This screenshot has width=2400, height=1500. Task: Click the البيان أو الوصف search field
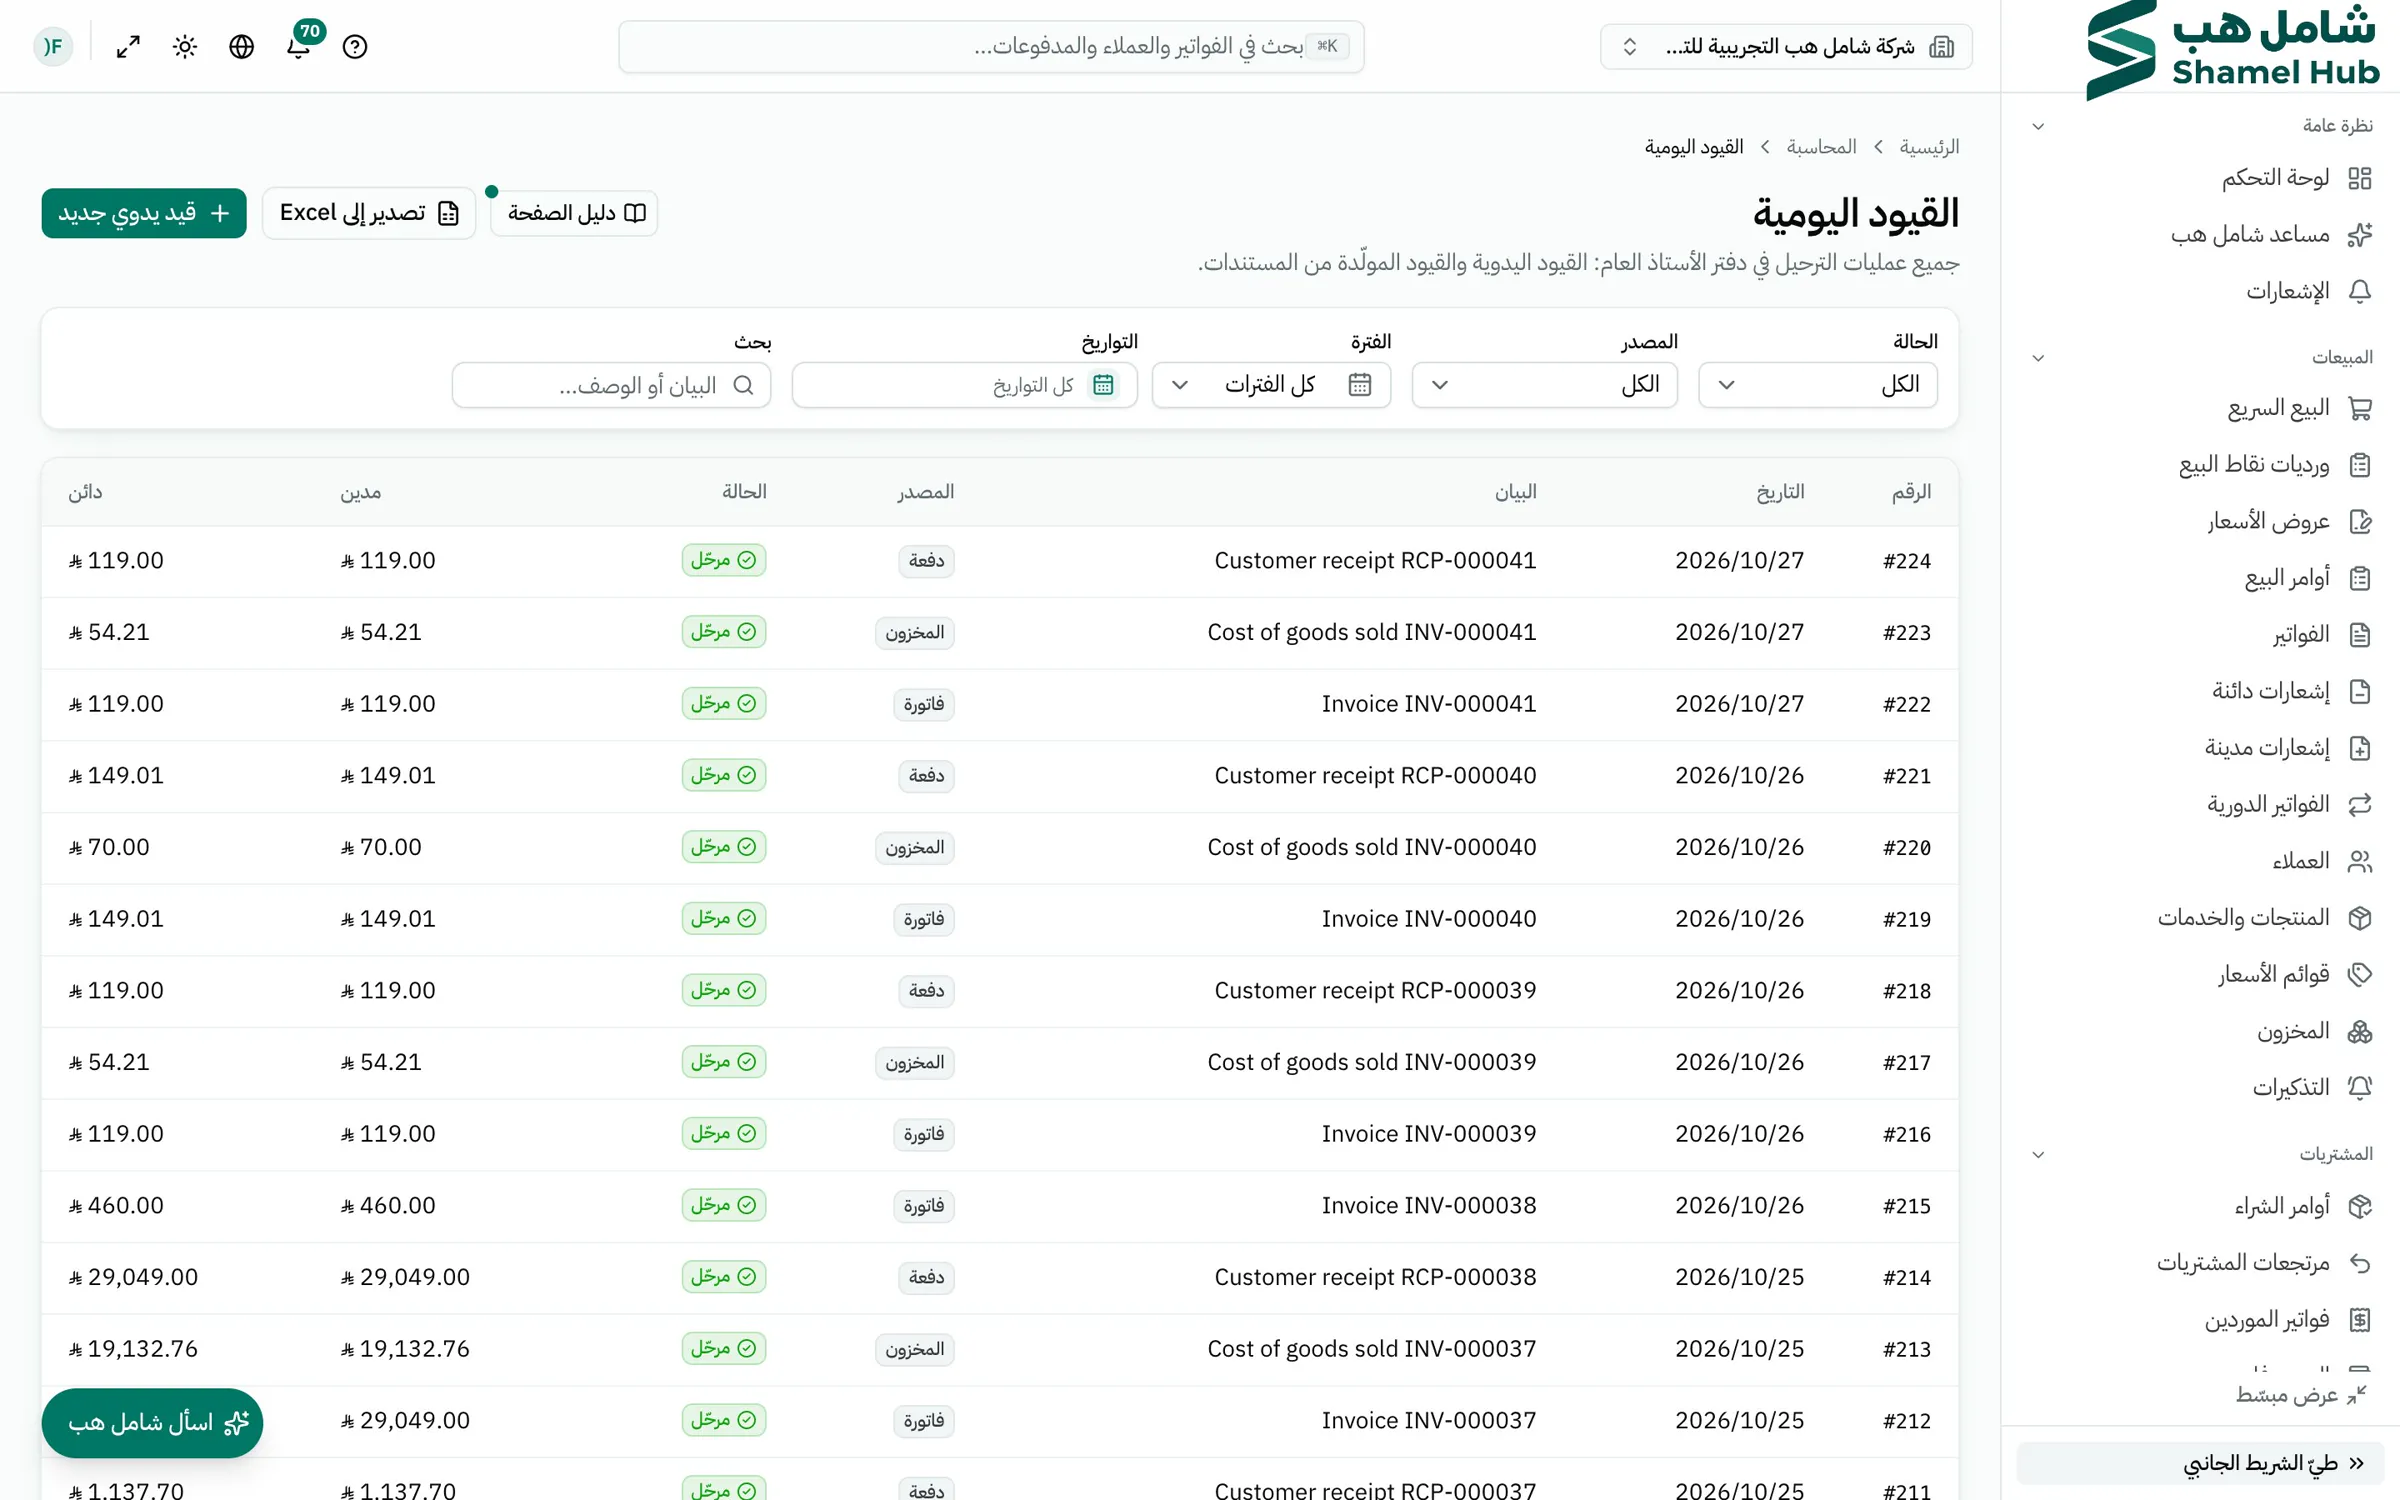(x=611, y=385)
